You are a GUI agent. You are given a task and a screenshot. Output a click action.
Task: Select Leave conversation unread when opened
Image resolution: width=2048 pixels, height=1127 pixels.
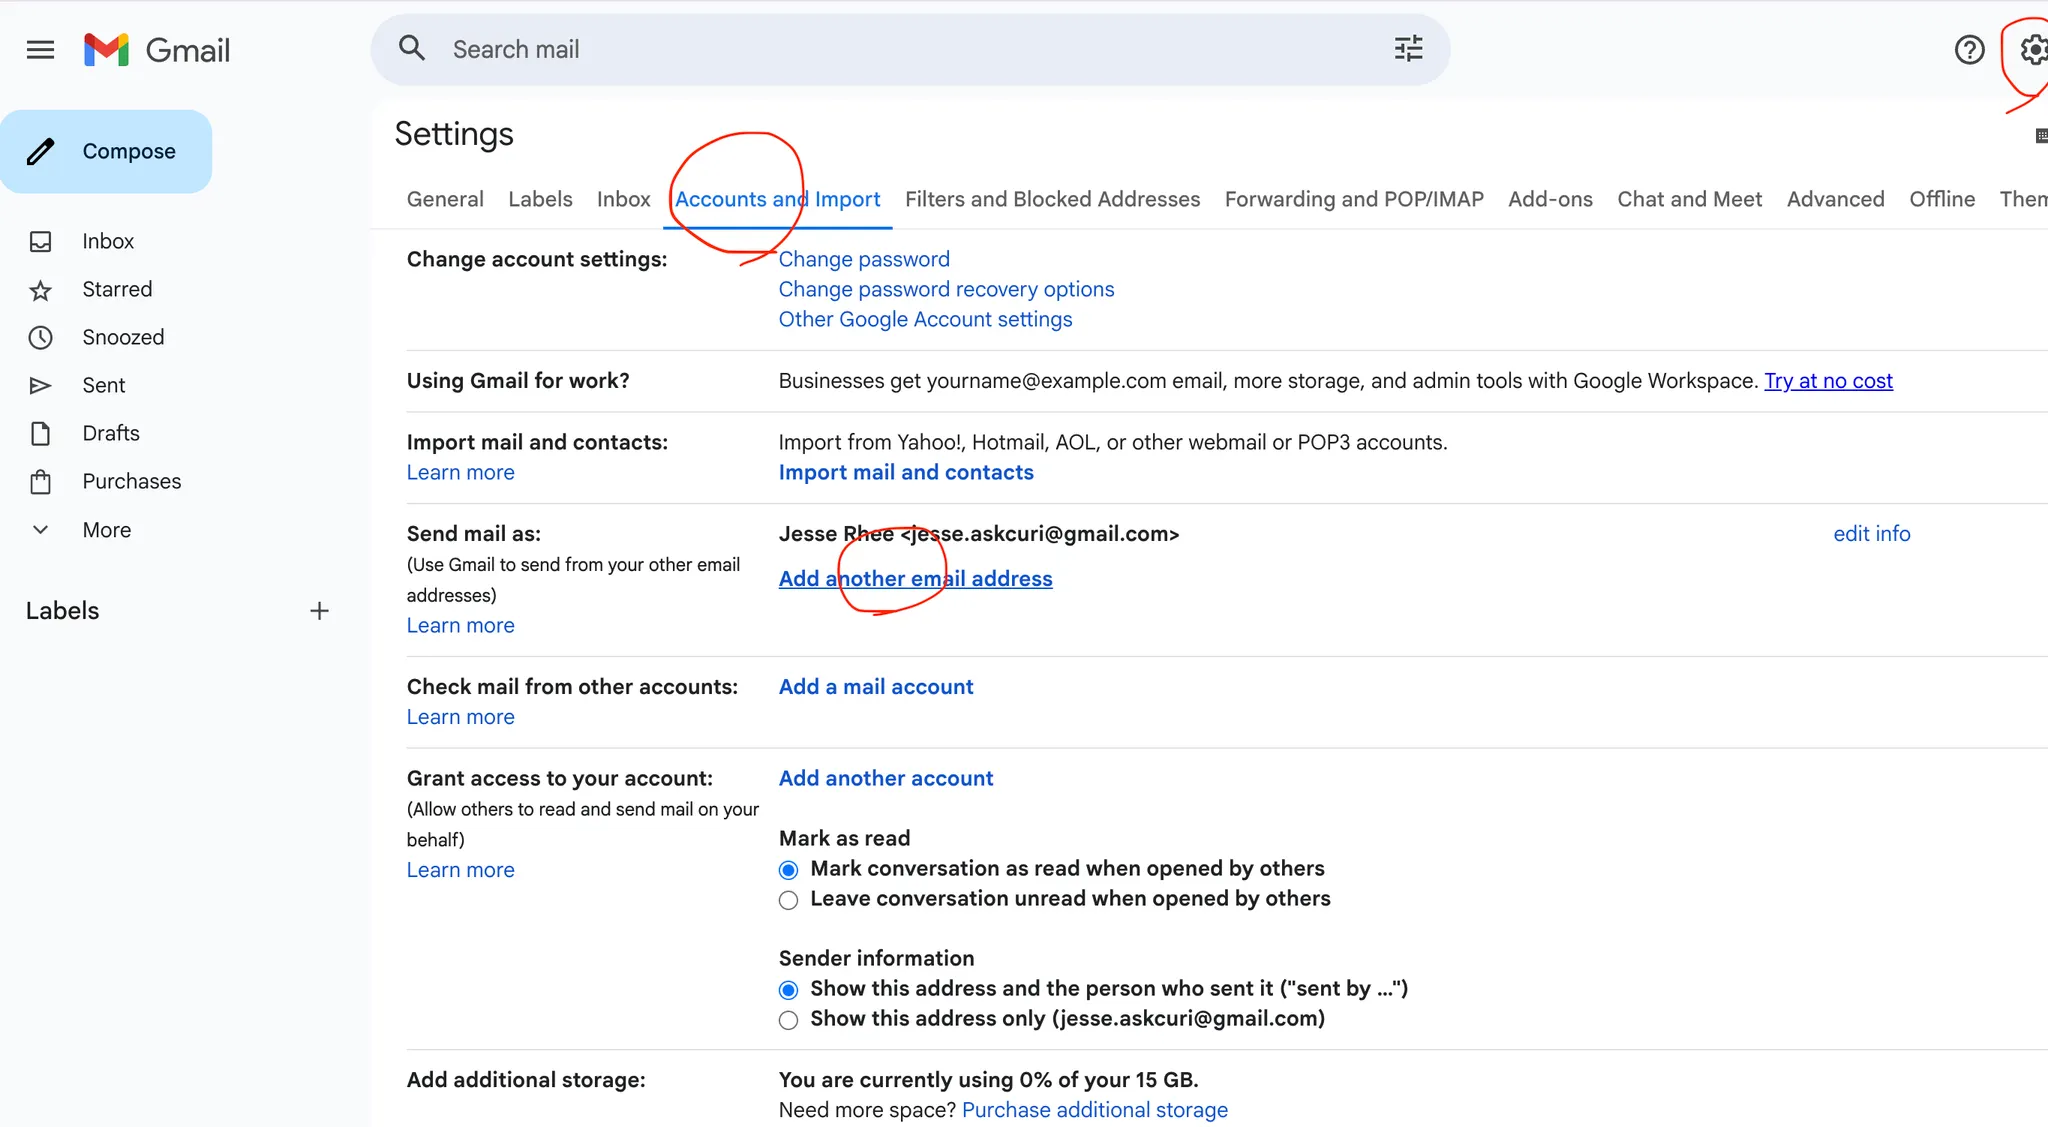tap(789, 900)
